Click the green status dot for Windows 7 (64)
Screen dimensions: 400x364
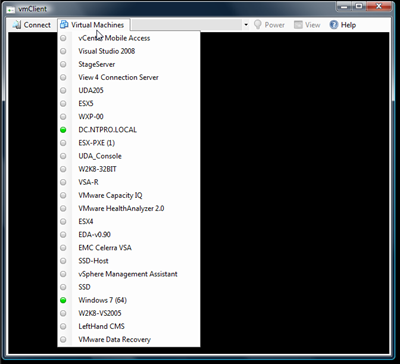tap(63, 300)
